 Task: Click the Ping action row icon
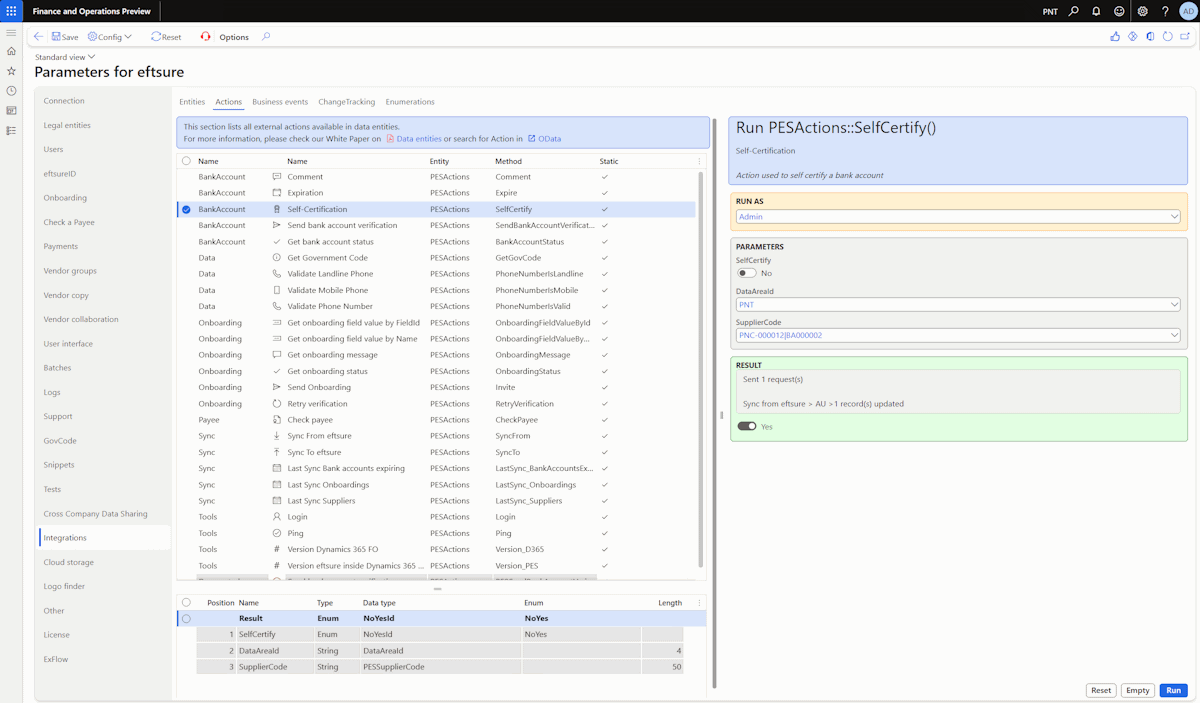277,533
